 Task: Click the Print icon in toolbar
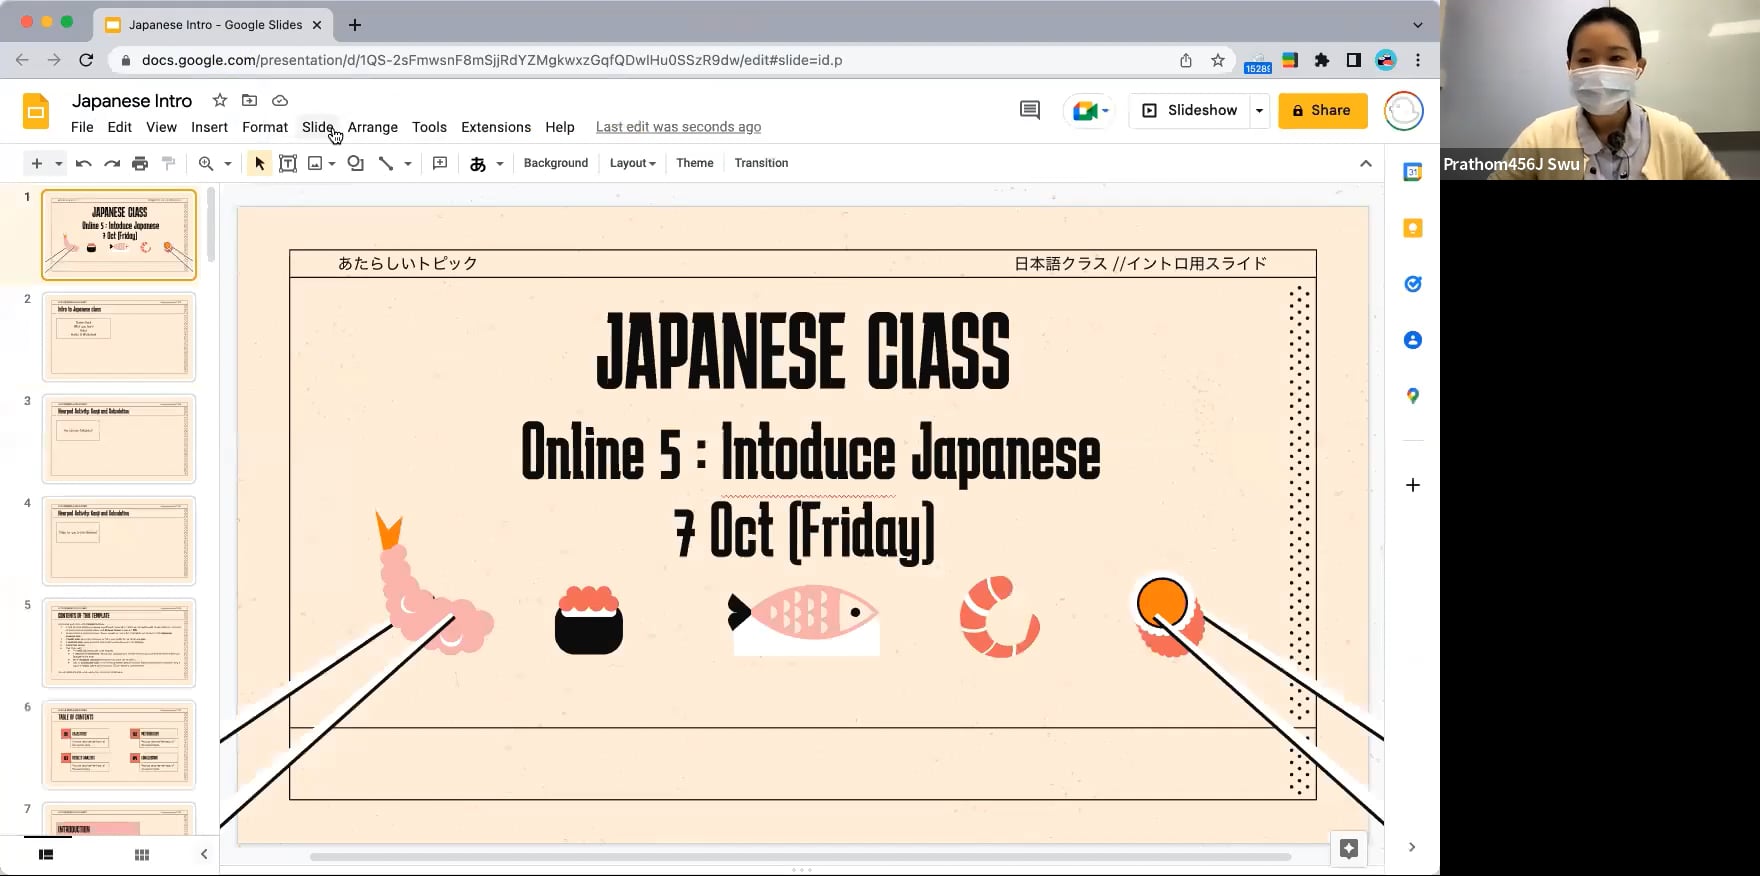tap(140, 163)
